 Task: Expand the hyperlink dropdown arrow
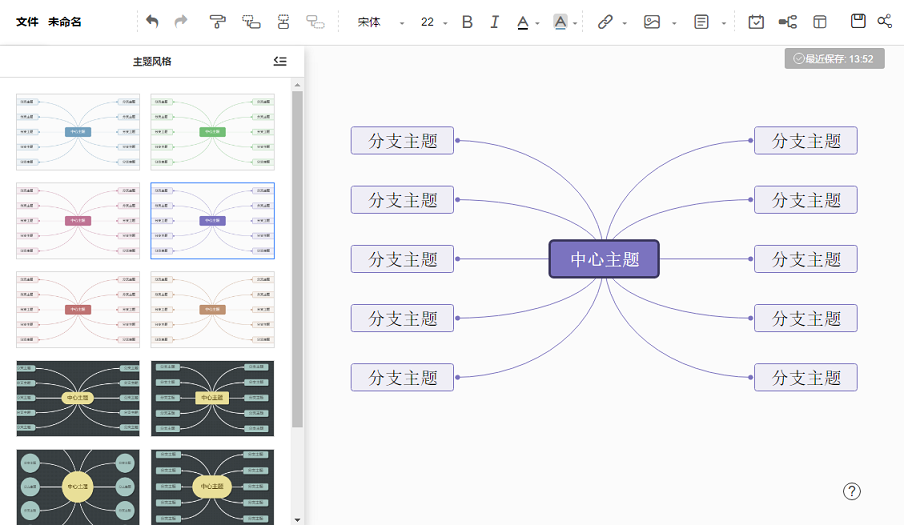pos(624,24)
